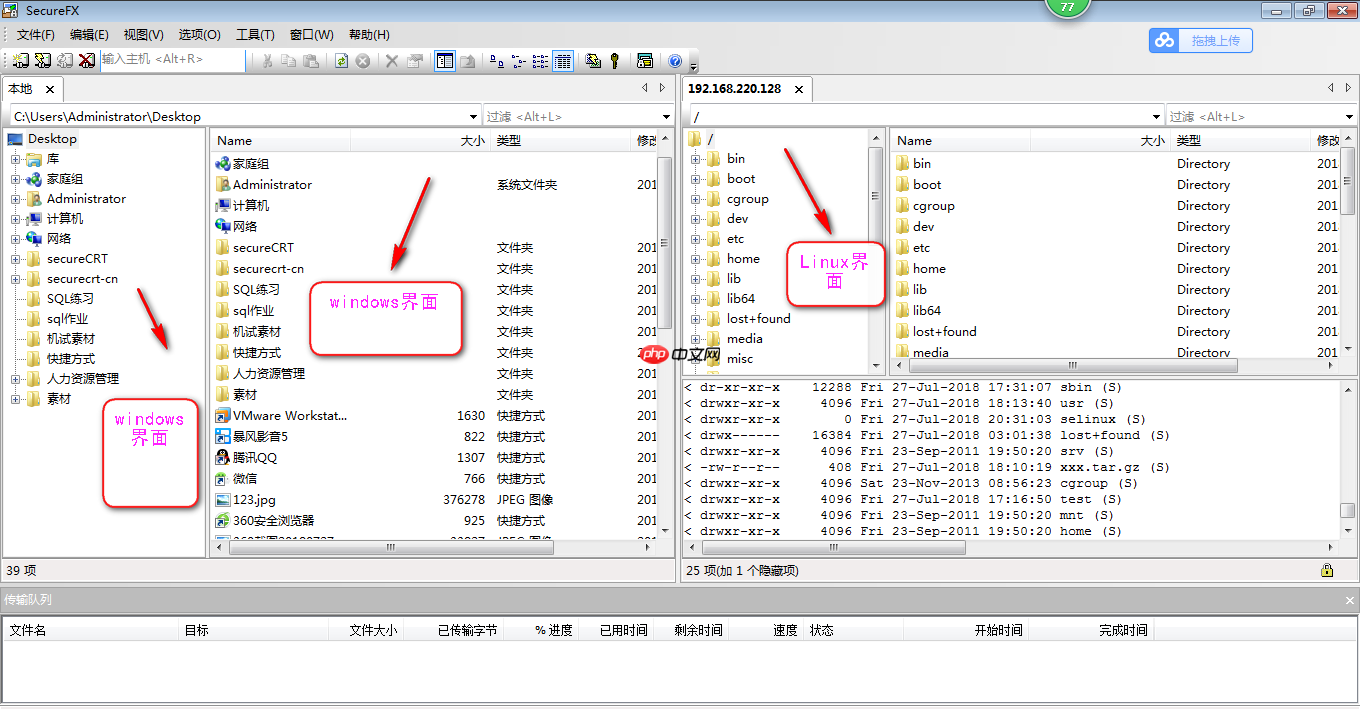Toggle the split tree view layout button
The height and width of the screenshot is (709, 1360).
tap(446, 60)
